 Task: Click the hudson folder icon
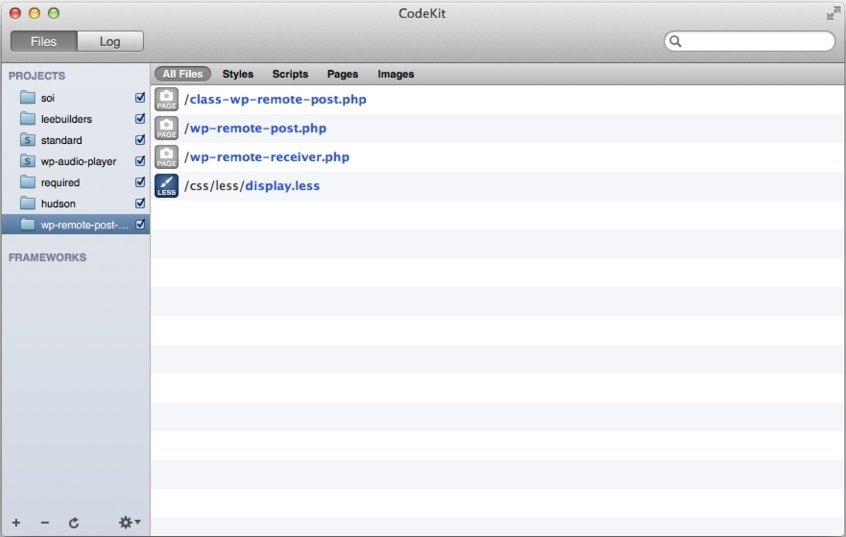(x=28, y=203)
